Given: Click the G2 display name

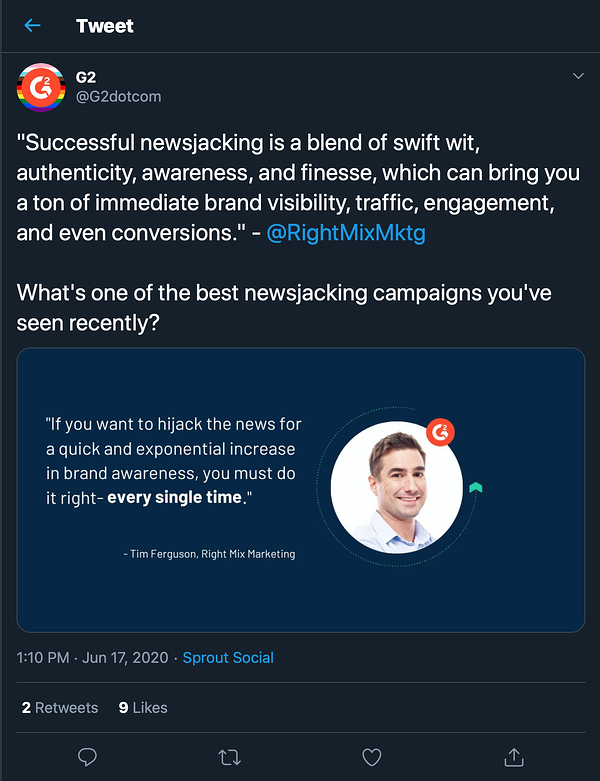Looking at the screenshot, I should coord(86,77).
